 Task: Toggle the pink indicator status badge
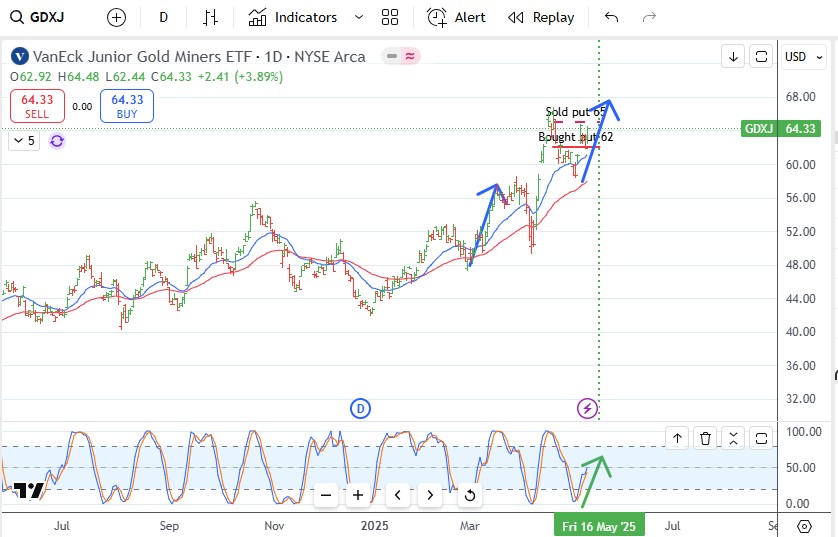click(x=410, y=56)
